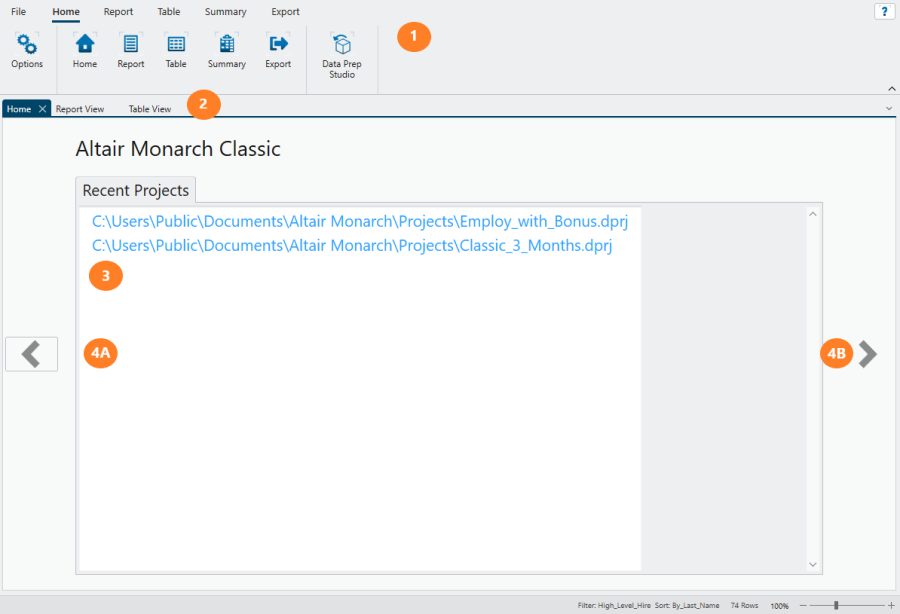The width and height of the screenshot is (900, 614).
Task: Open the File menu
Action: 18,11
